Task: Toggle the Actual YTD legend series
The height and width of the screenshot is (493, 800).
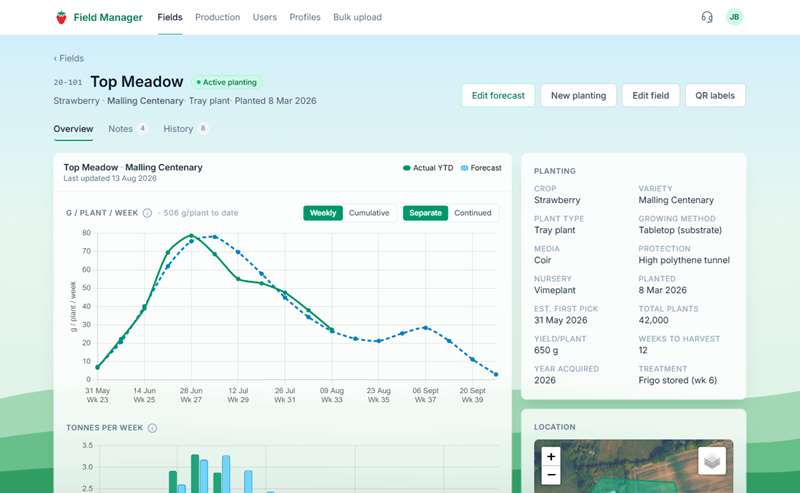Action: (x=428, y=168)
